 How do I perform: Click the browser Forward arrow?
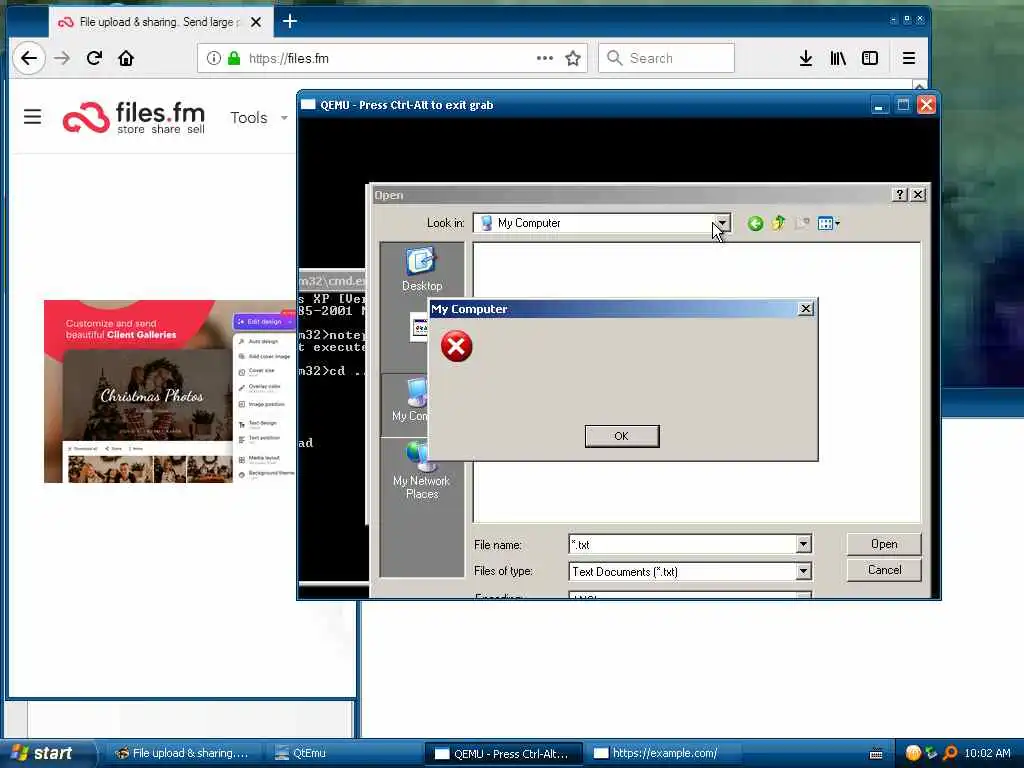point(62,58)
